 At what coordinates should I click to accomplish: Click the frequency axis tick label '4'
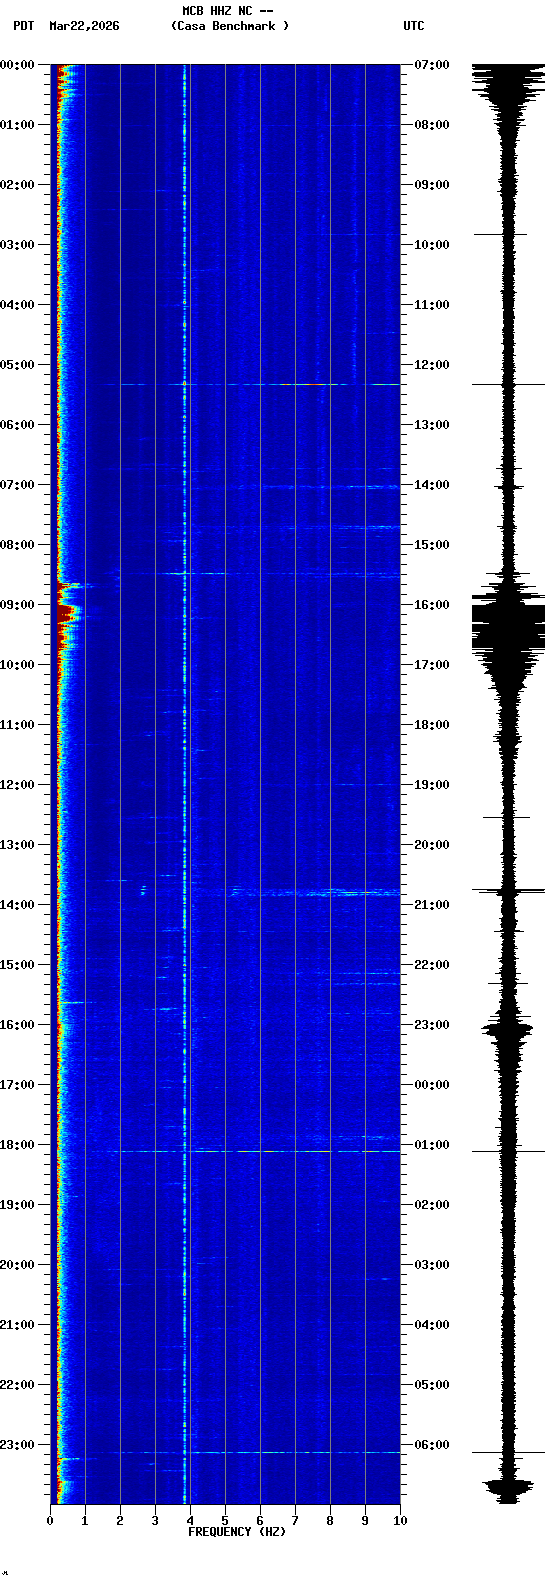(x=190, y=1521)
